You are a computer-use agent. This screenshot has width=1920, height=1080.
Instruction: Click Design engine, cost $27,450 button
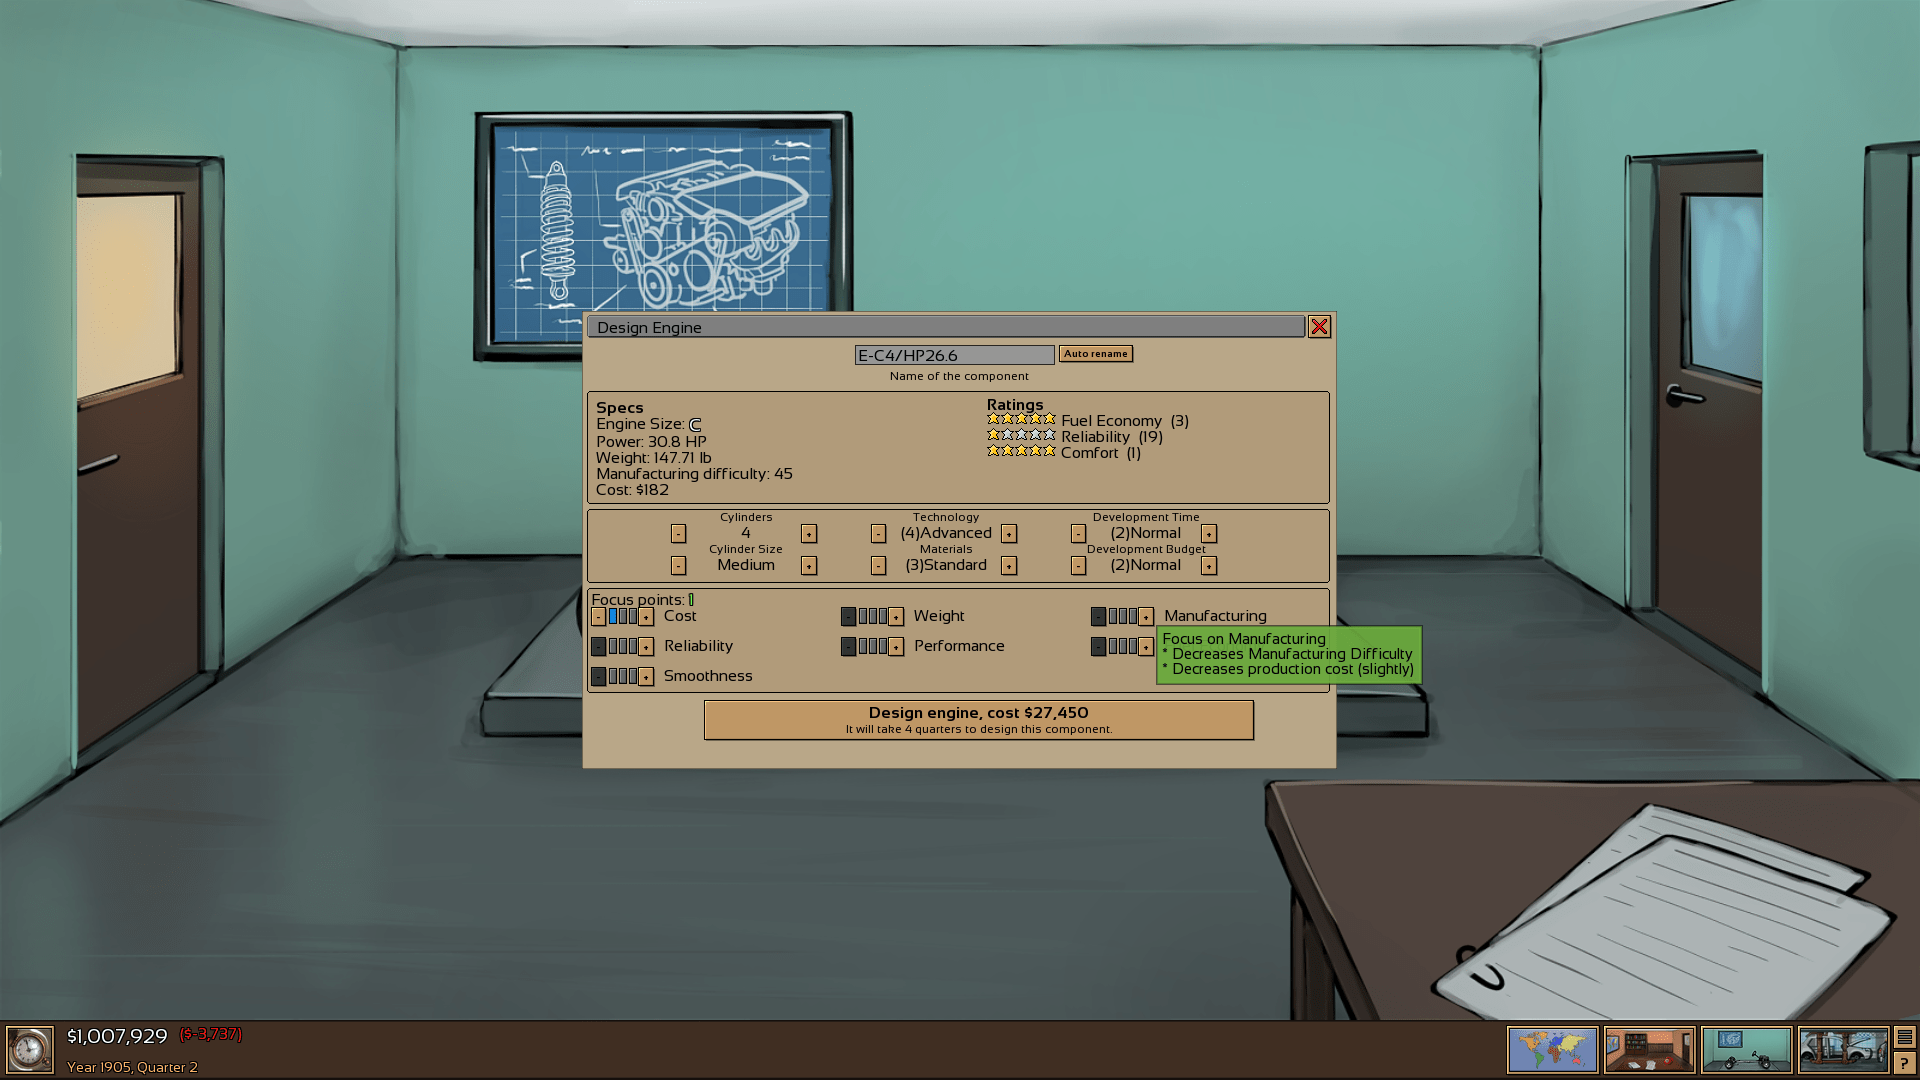tap(978, 720)
